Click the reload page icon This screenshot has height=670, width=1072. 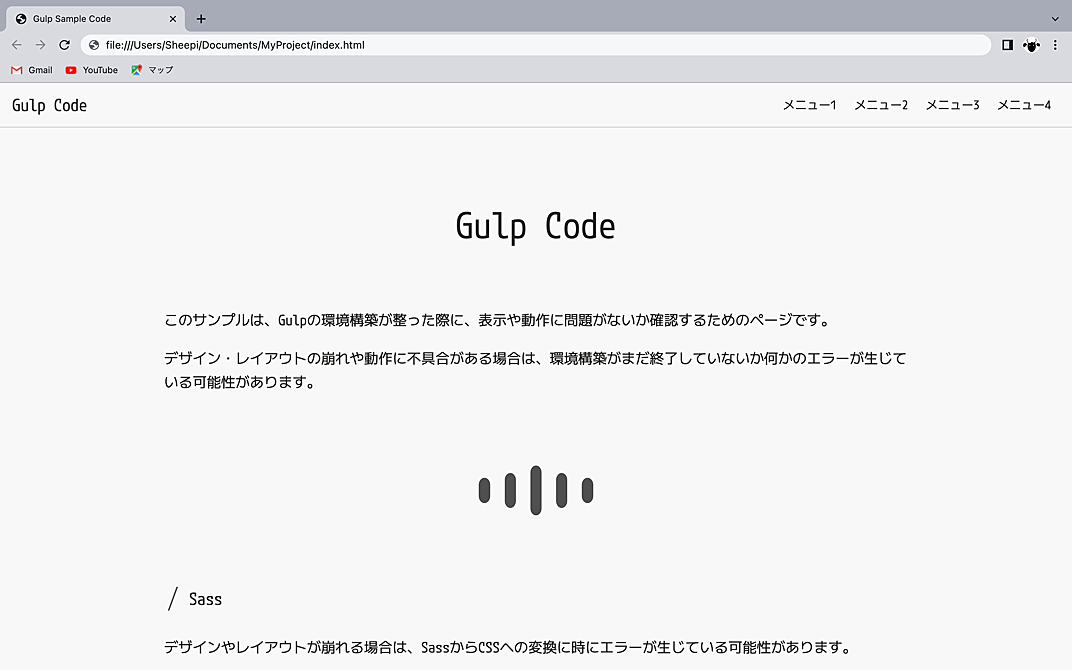click(64, 45)
